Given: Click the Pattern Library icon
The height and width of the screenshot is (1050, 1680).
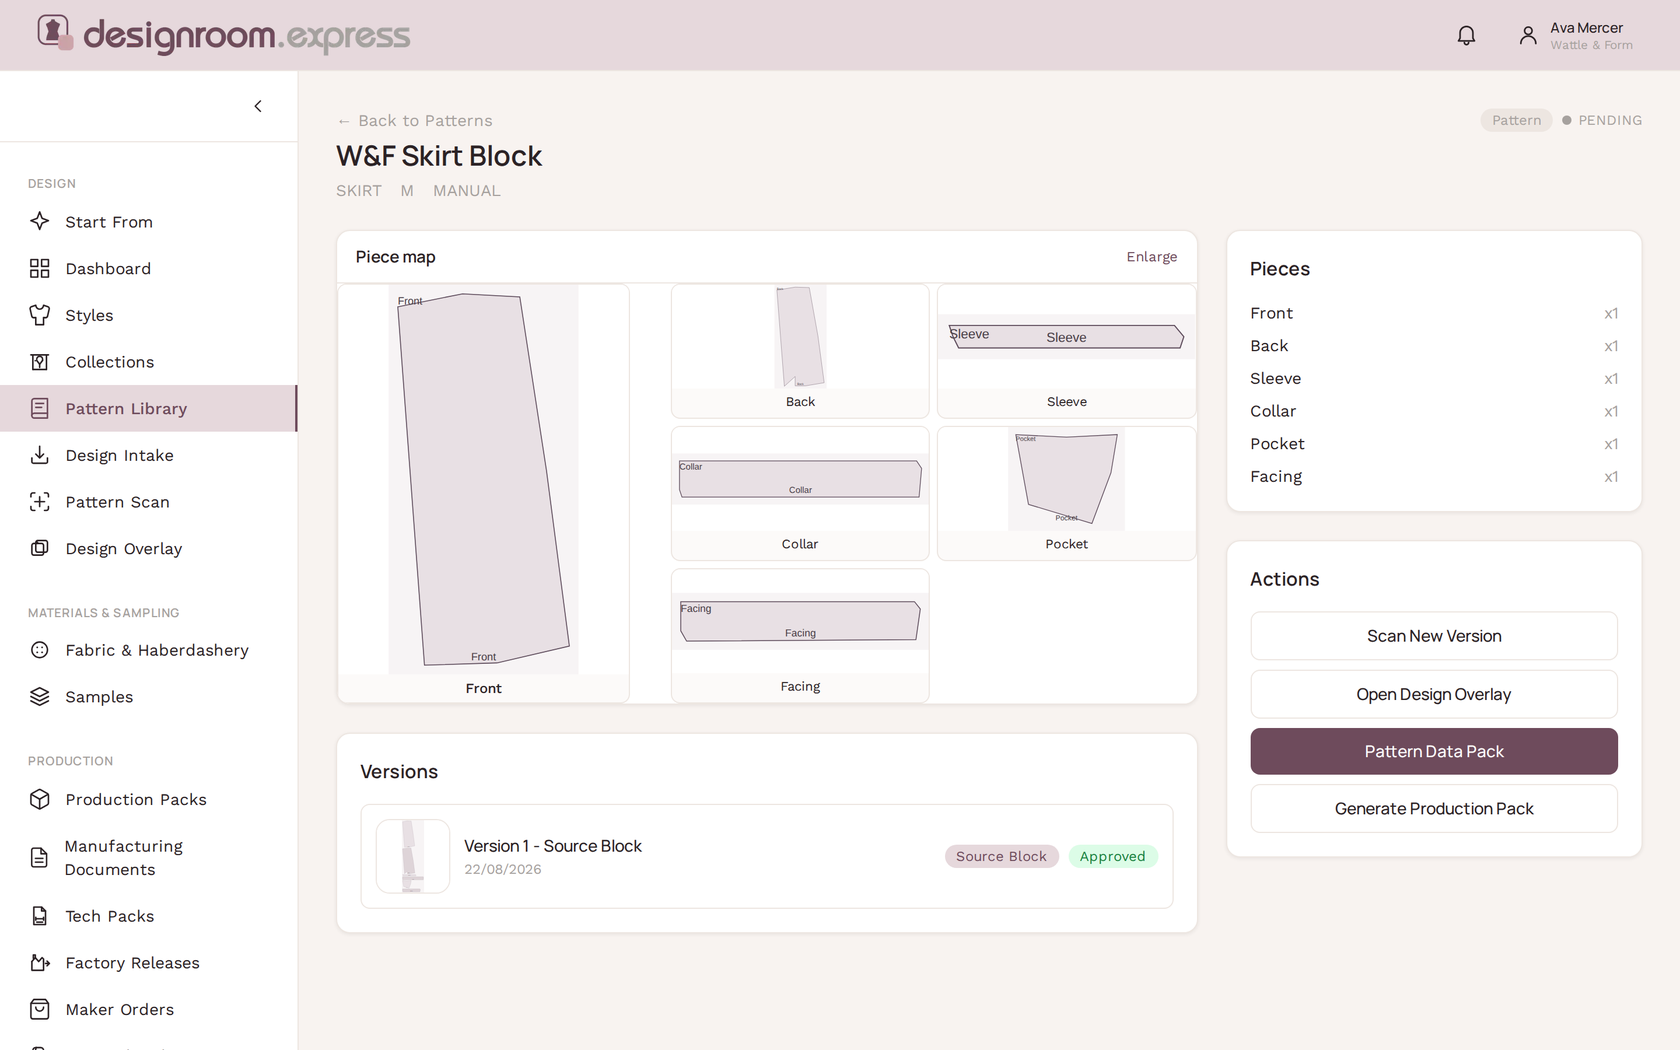Looking at the screenshot, I should (x=40, y=408).
